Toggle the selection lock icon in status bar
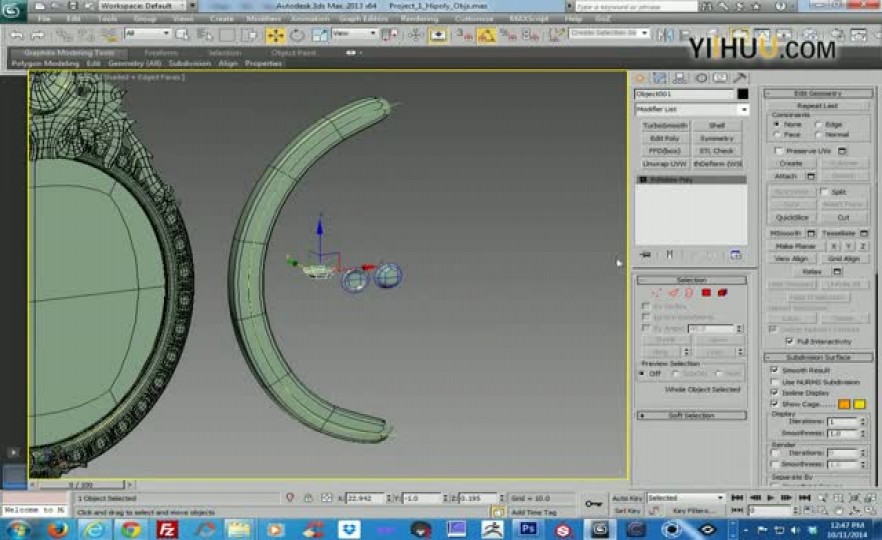882x540 pixels. pos(308,498)
